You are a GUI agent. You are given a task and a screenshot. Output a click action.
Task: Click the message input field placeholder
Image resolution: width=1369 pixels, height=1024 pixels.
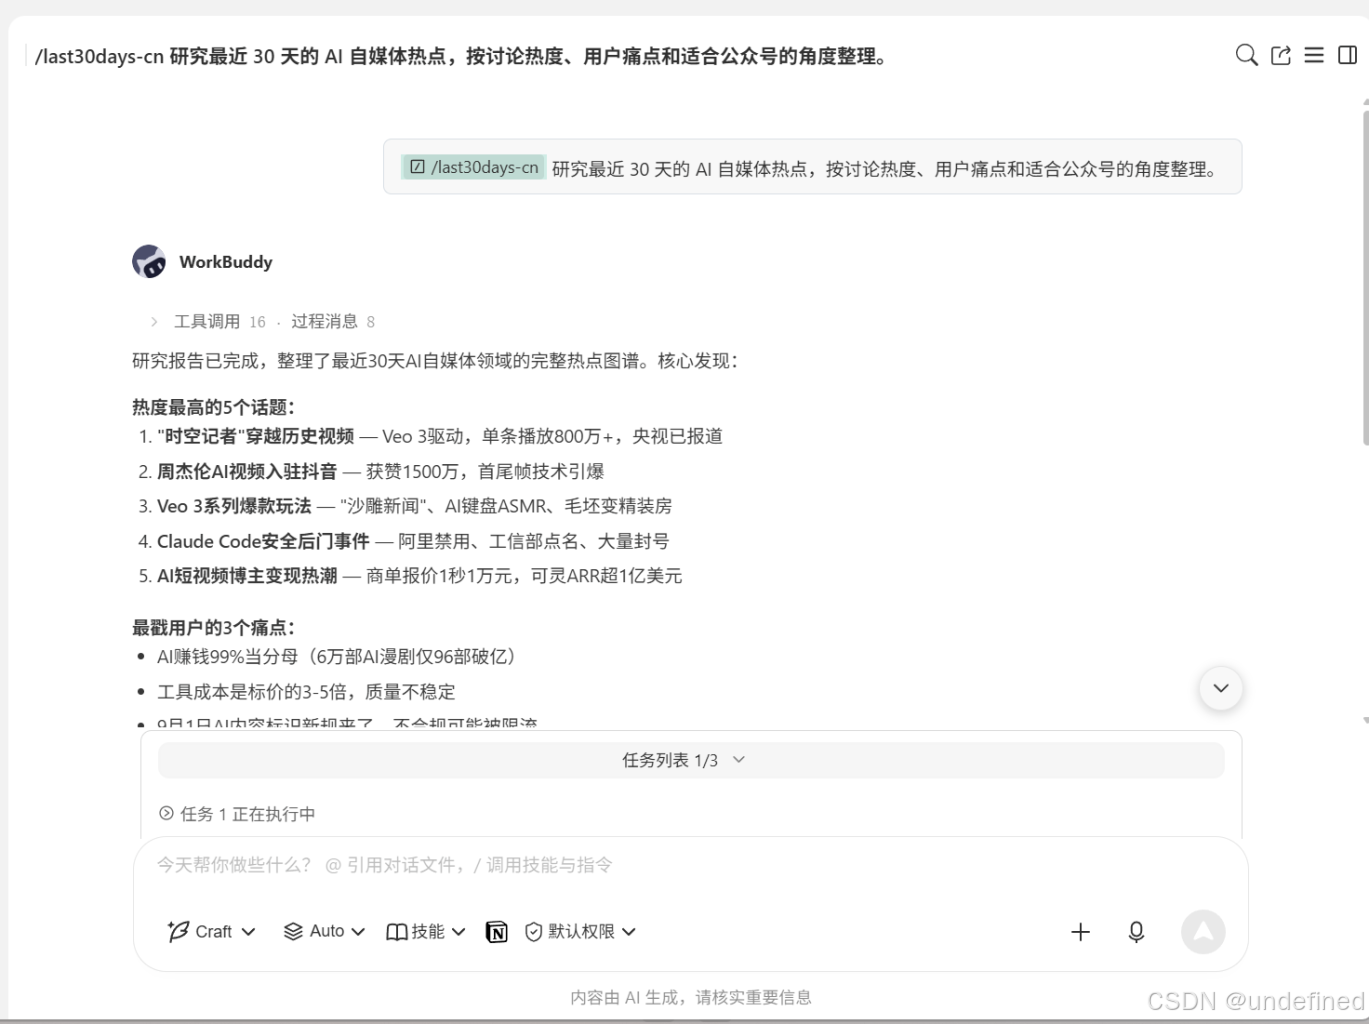(385, 865)
